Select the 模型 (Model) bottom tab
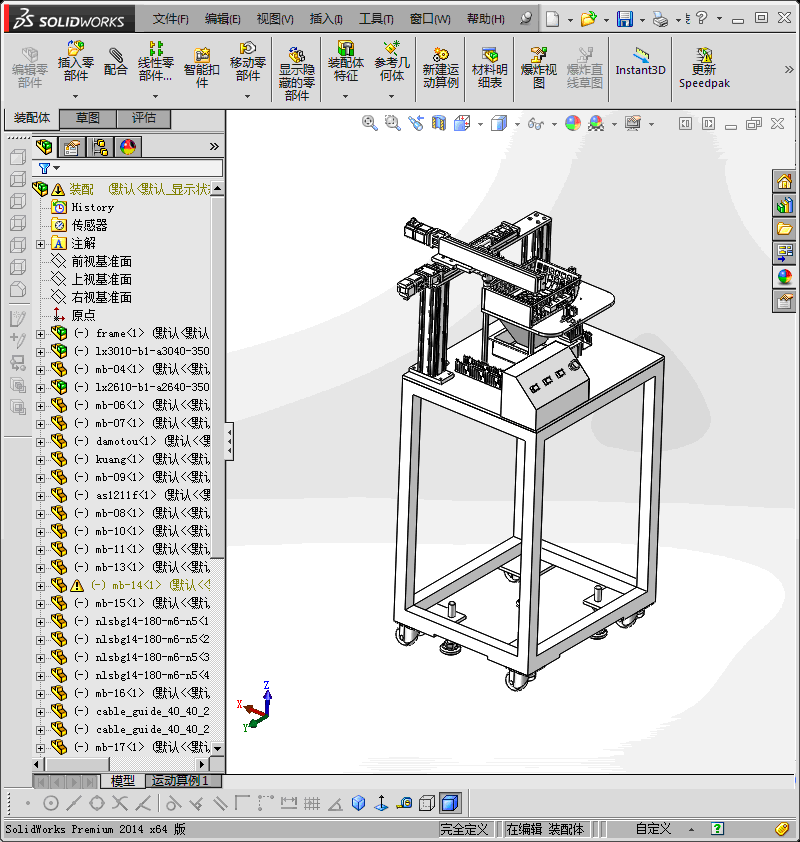 click(122, 781)
